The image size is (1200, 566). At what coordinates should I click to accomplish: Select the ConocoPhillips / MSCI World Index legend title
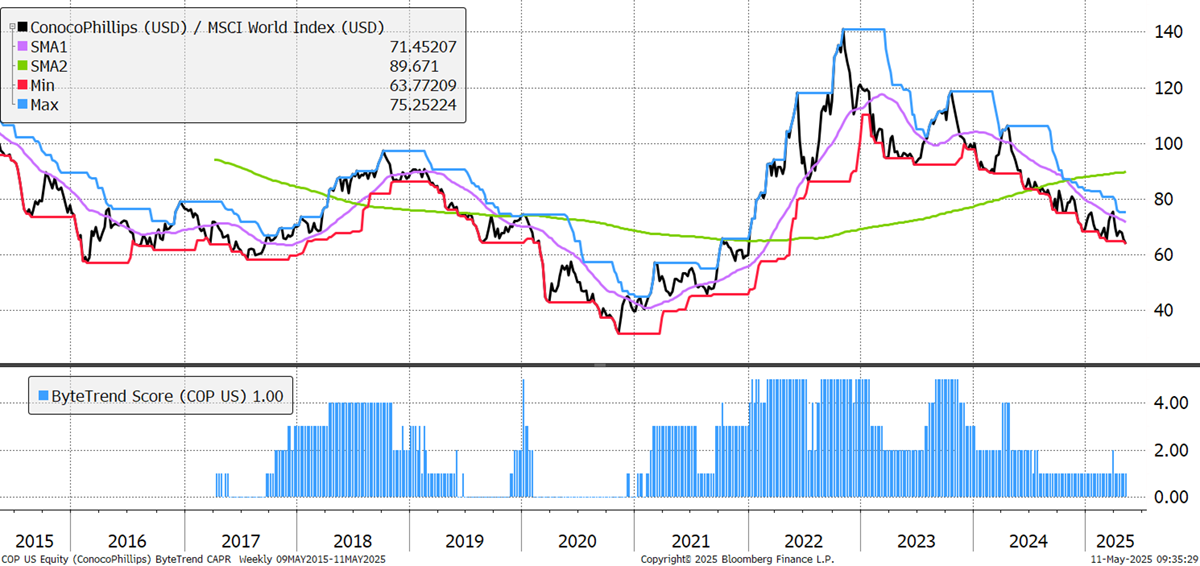pos(208,26)
